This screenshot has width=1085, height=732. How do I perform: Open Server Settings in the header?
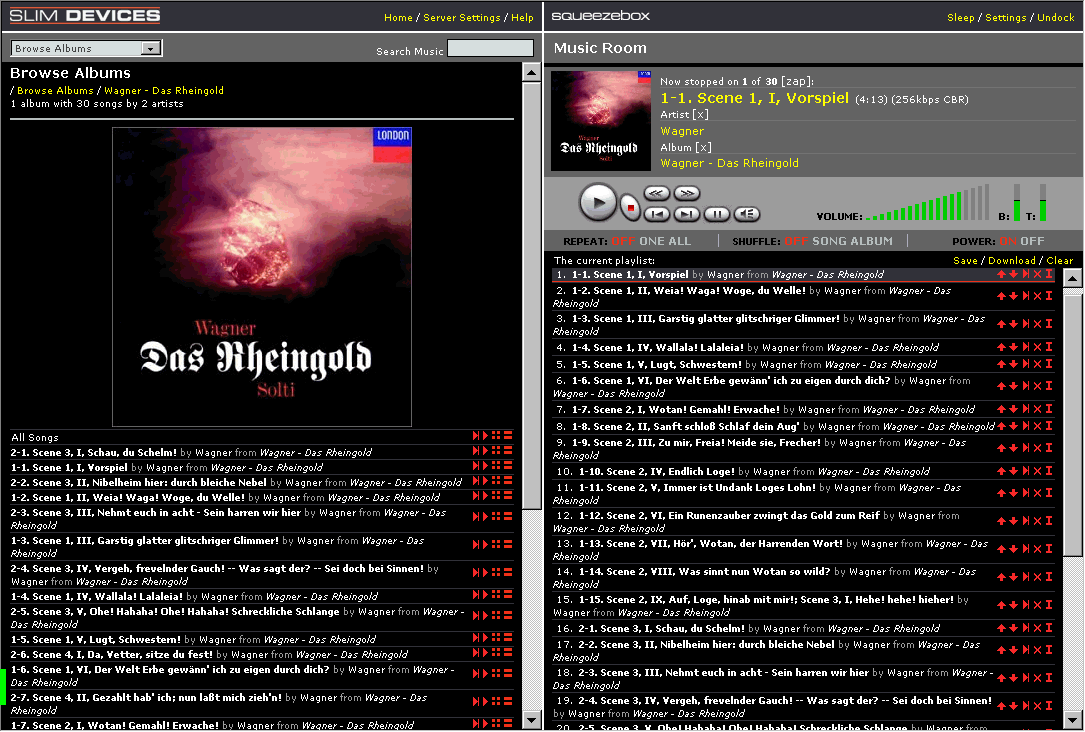461,18
